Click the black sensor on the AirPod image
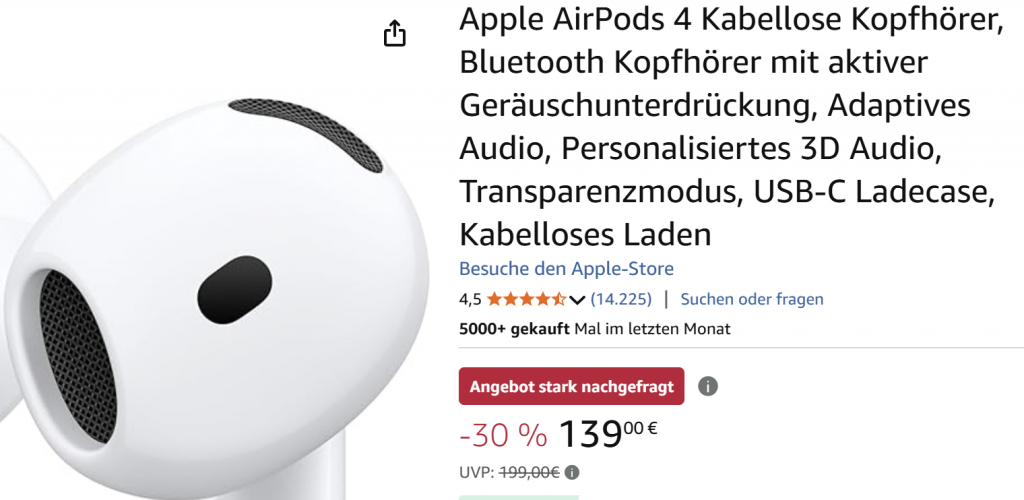Image resolution: width=1024 pixels, height=500 pixels. coord(234,290)
